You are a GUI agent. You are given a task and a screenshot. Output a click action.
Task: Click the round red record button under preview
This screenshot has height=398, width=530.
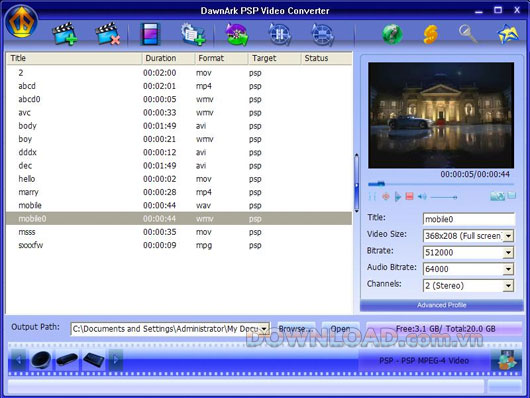click(x=386, y=196)
